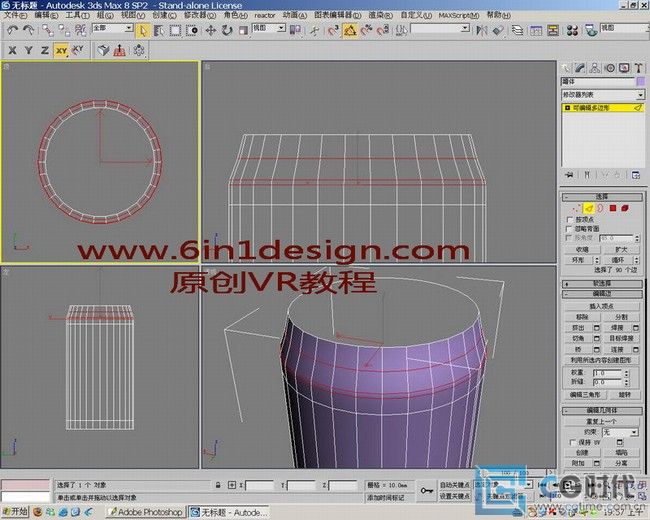Click the Render Scene teapot icon

pos(591,30)
